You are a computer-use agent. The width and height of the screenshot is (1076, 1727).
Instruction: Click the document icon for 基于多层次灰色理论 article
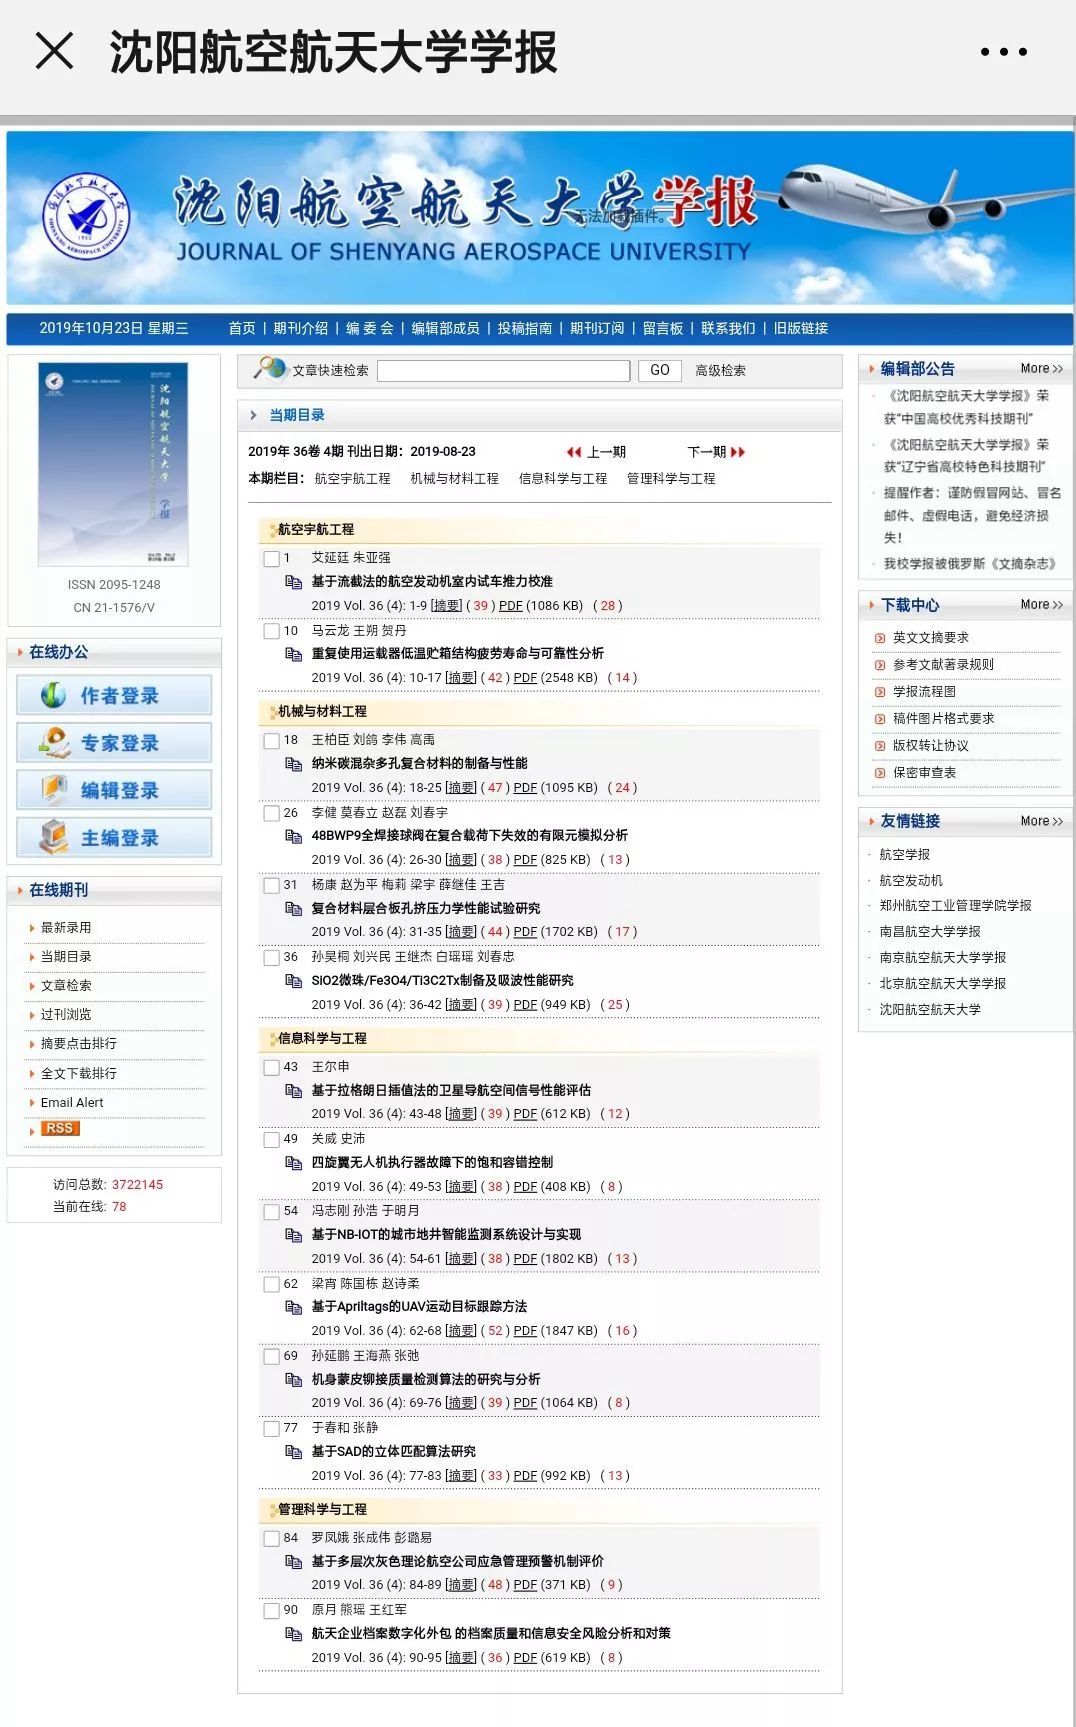[x=294, y=1562]
